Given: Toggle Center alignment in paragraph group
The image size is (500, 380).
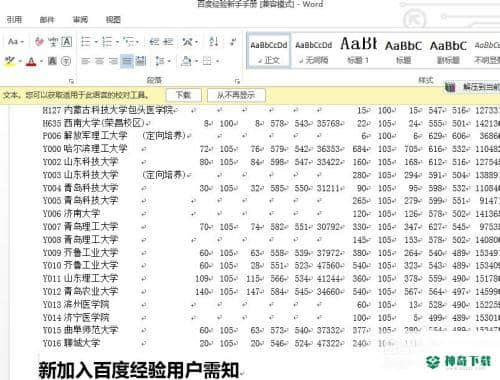Looking at the screenshot, I should (x=99, y=61).
